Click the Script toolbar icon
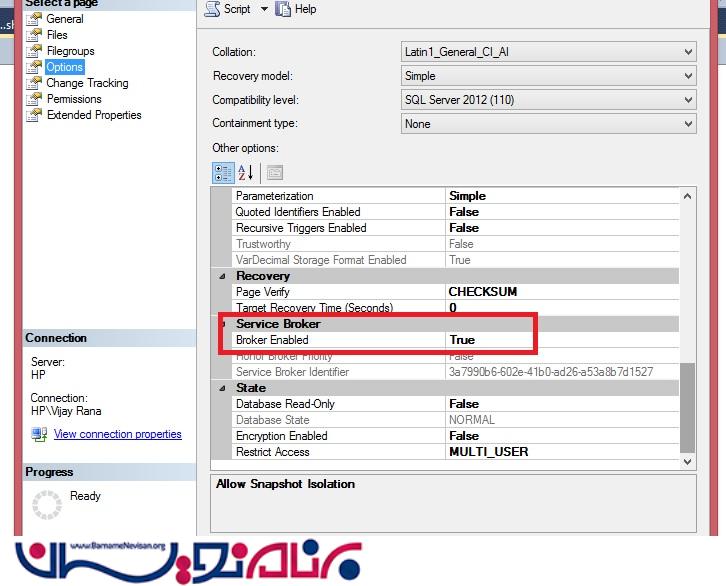 click(212, 9)
